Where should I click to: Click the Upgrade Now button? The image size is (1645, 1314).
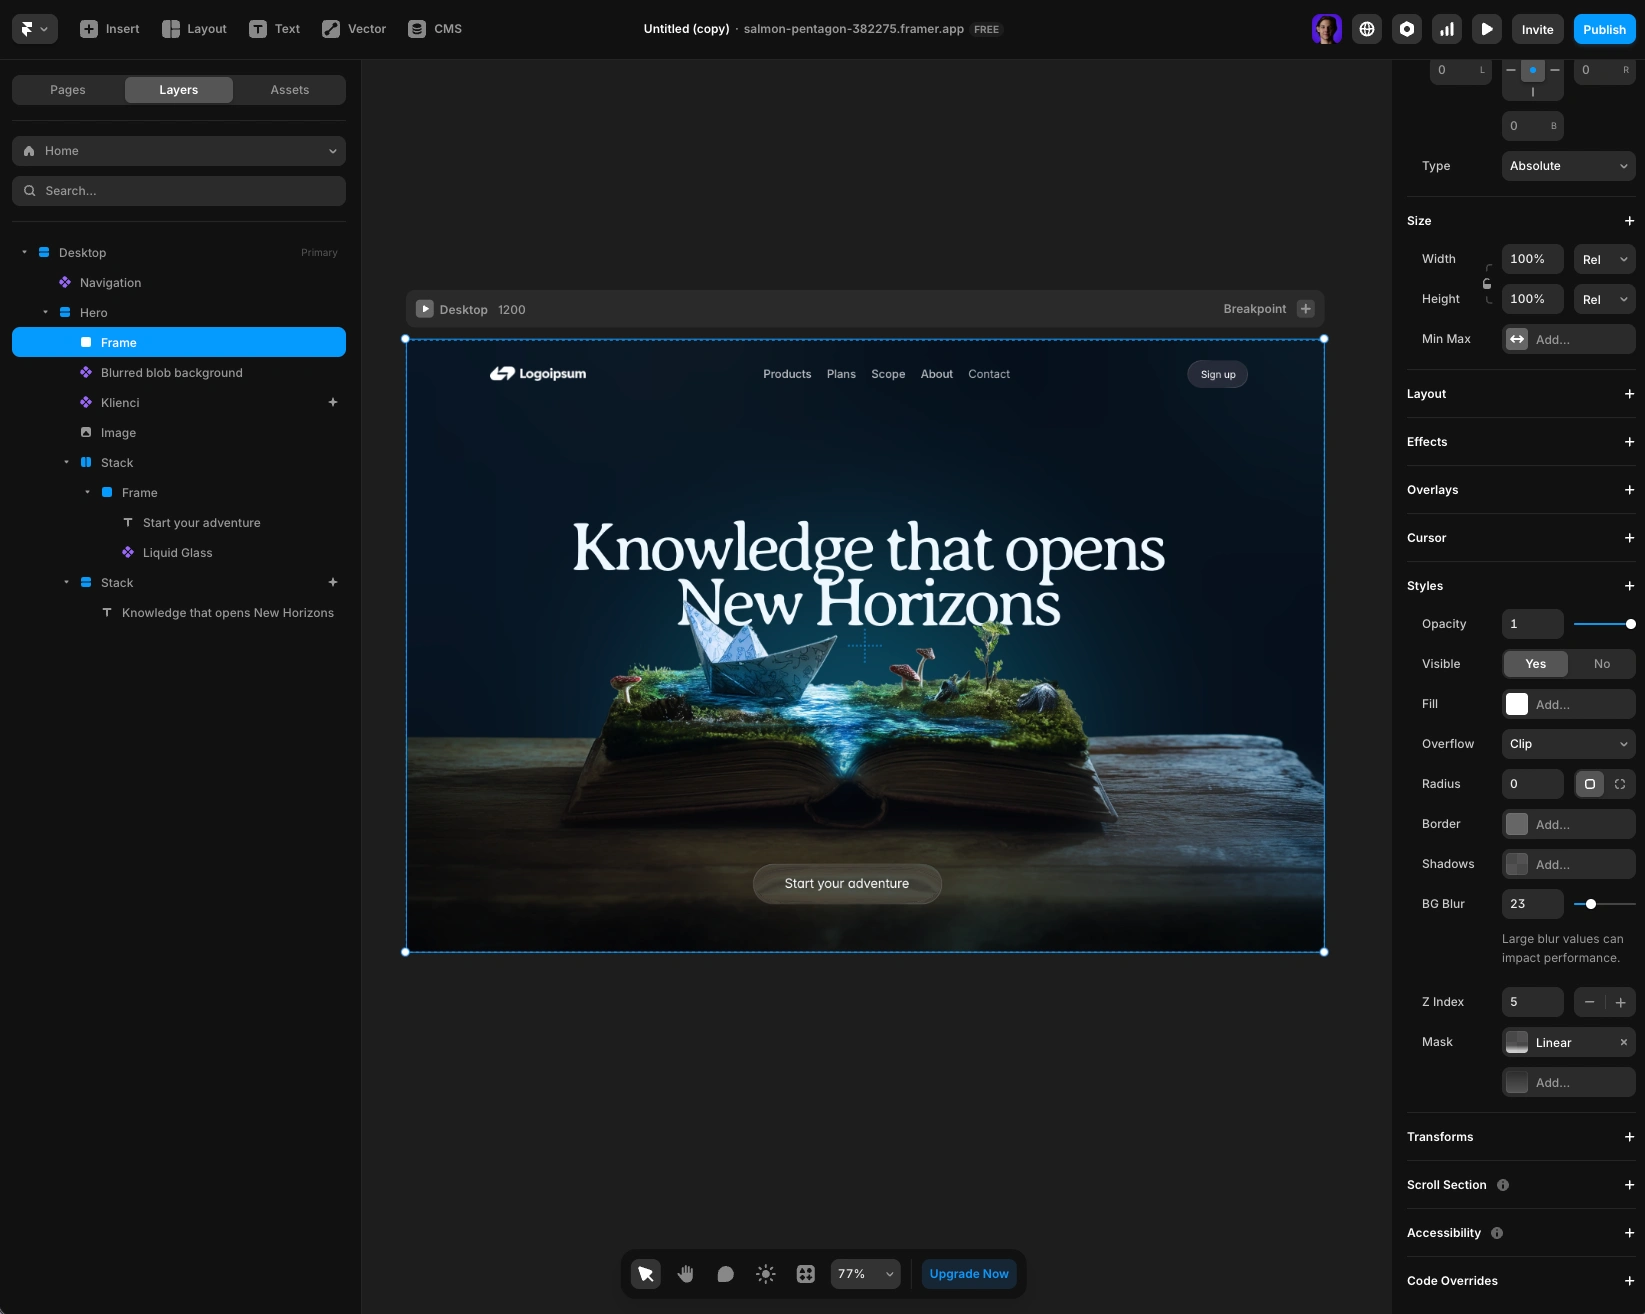[x=968, y=1274]
